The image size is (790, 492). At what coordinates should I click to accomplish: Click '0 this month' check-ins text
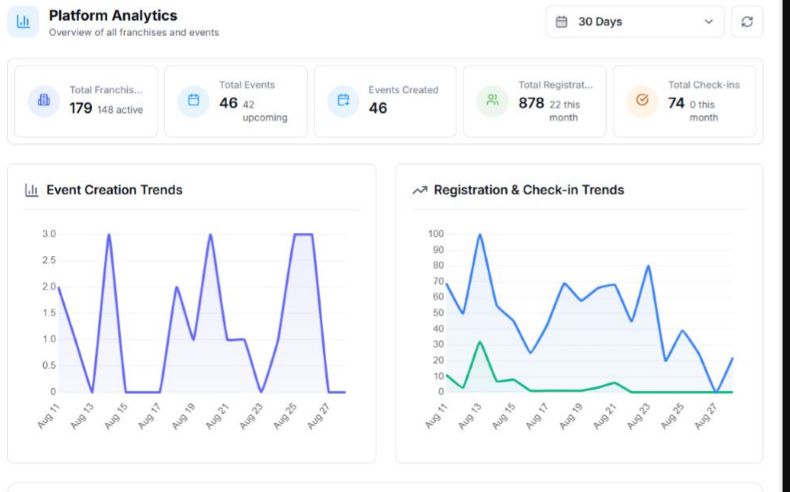(703, 111)
